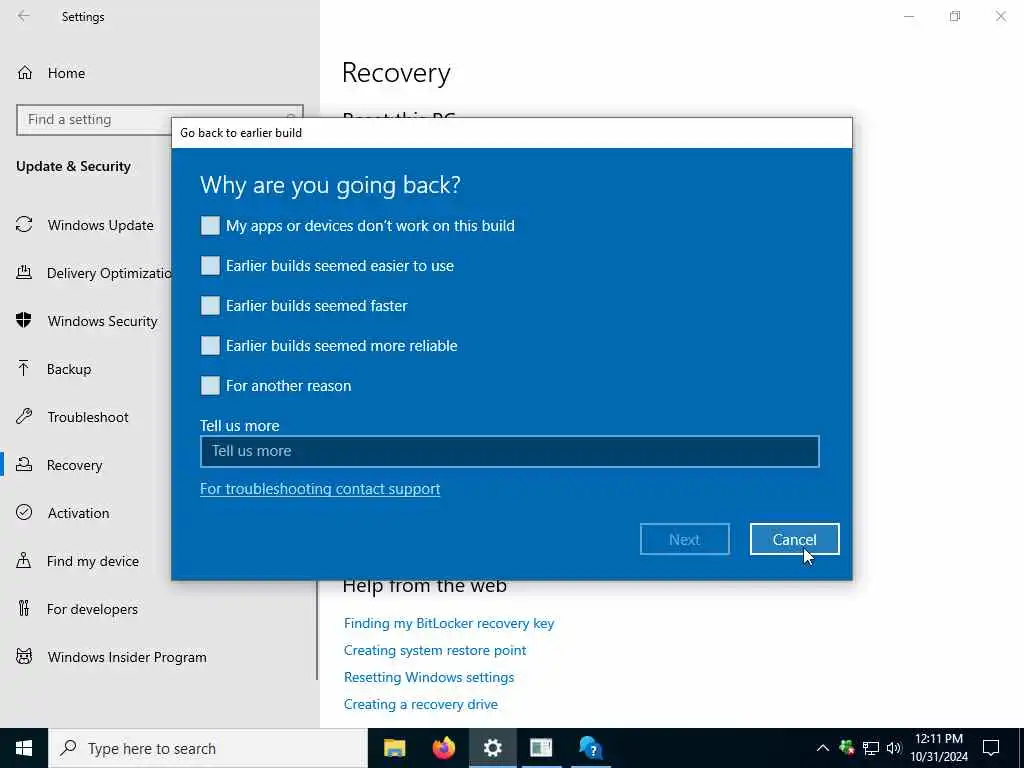Open the notification center icon
Image resolution: width=1024 pixels, height=768 pixels.
(991, 748)
